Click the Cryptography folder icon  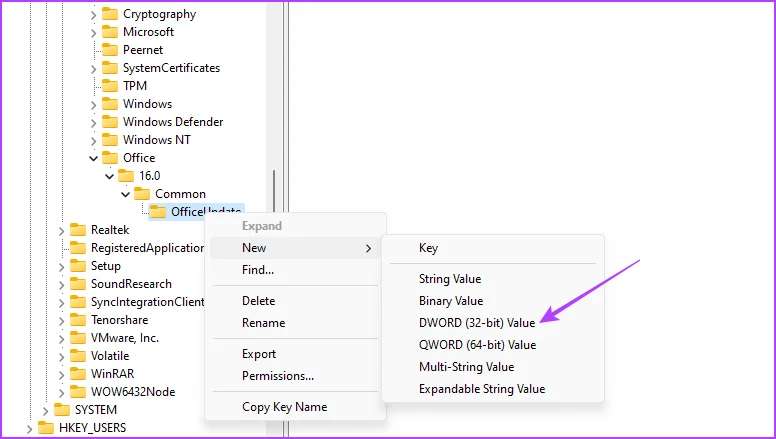(x=110, y=14)
